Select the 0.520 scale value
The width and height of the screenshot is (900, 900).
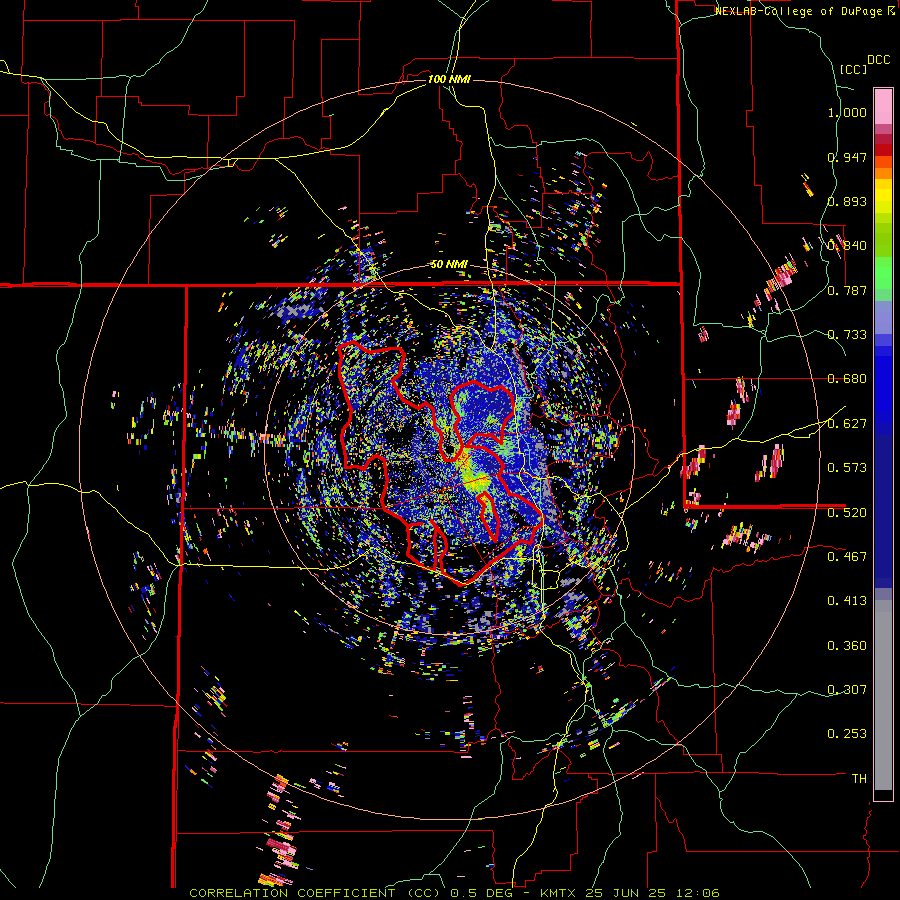pyautogui.click(x=847, y=513)
